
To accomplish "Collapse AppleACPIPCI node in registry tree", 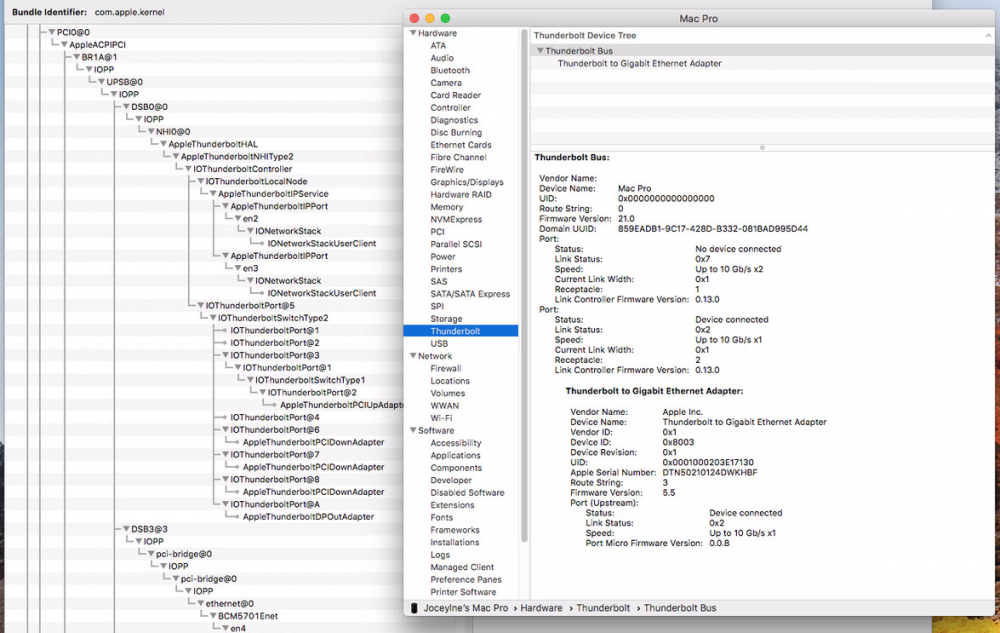I will 64,45.
